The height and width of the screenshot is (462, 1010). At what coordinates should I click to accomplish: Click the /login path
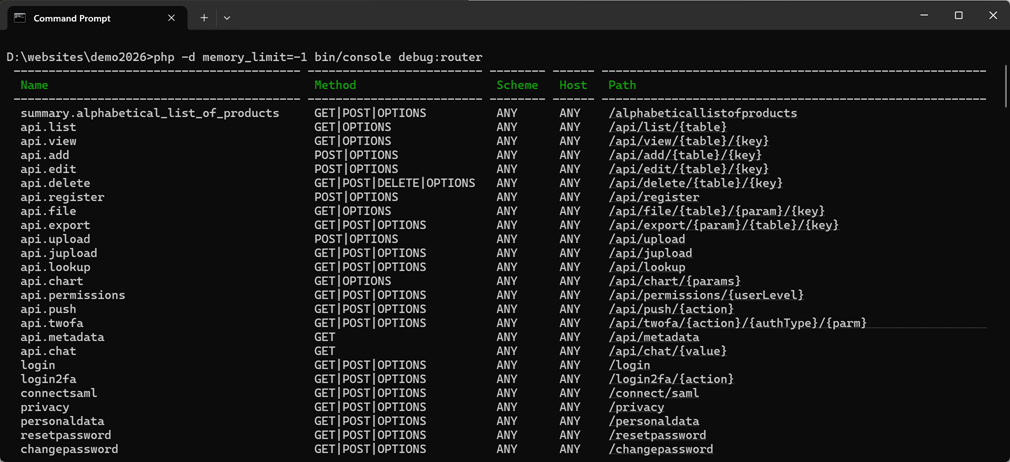(629, 365)
